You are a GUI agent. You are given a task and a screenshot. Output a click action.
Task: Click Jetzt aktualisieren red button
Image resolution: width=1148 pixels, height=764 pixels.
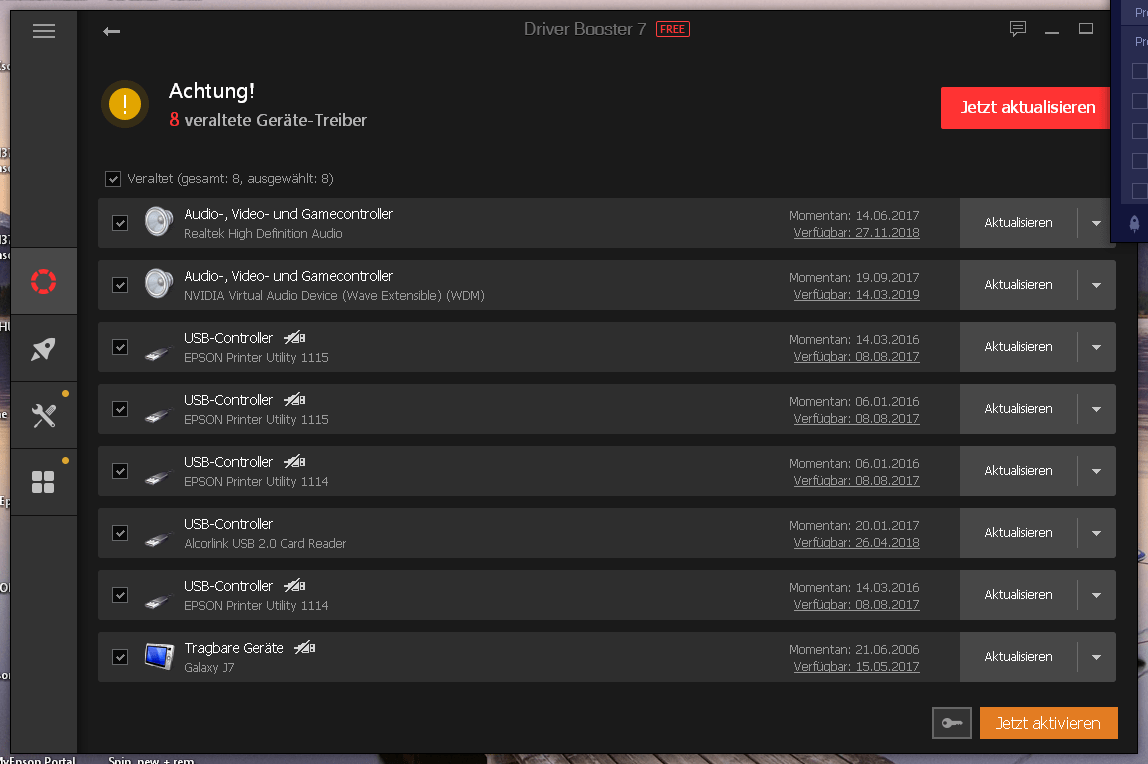(1025, 108)
